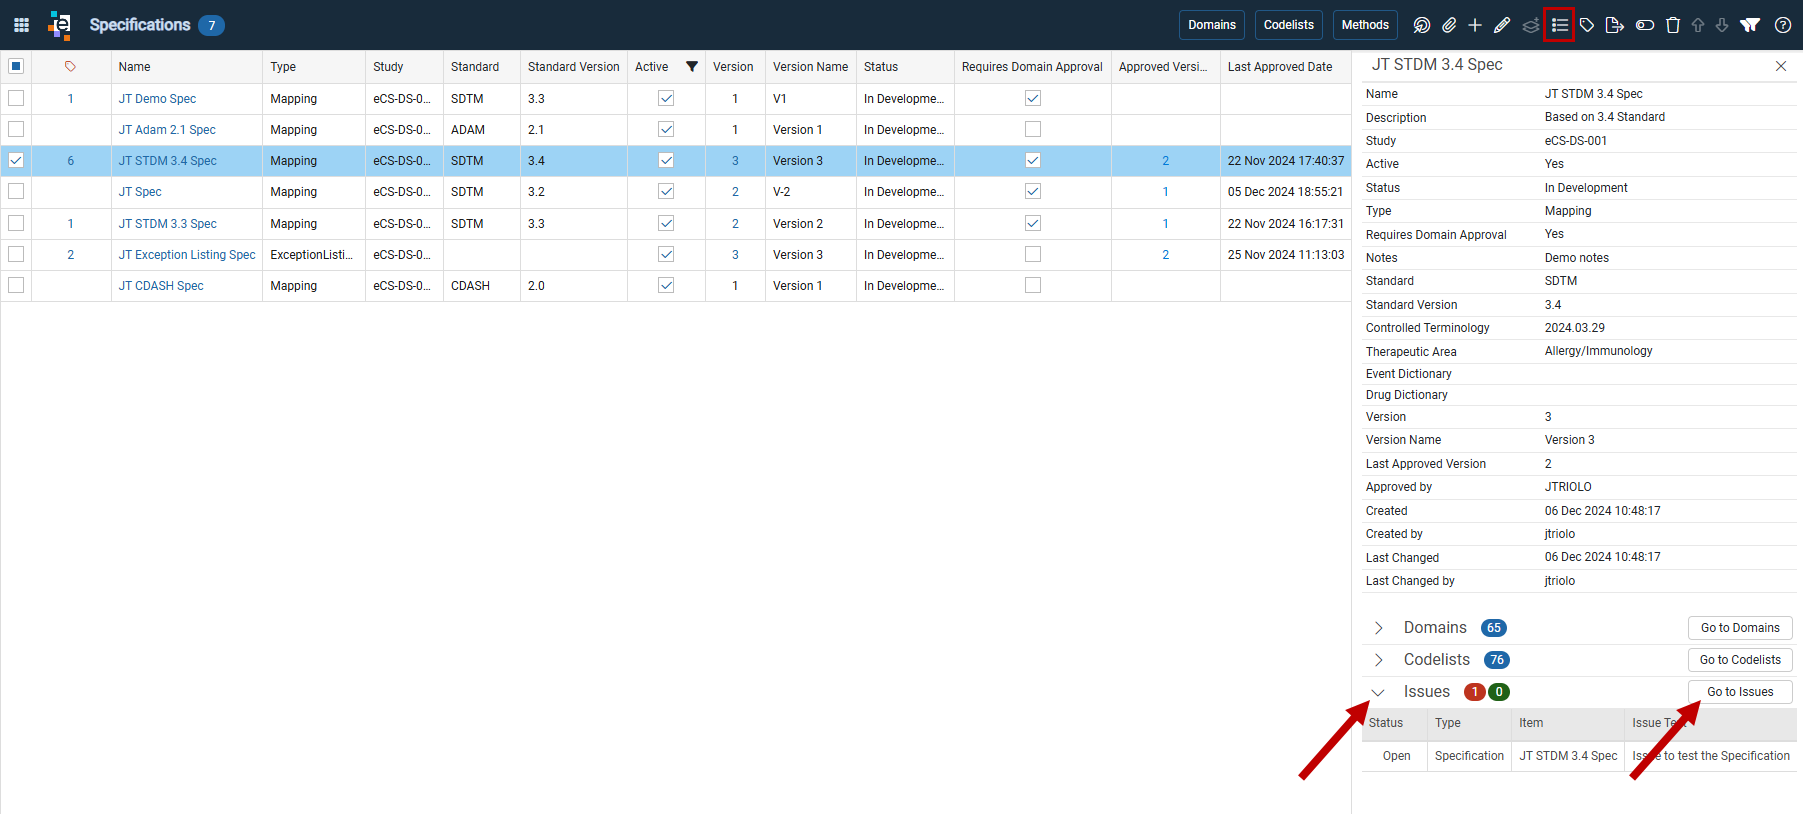Open the JT CDASH Spec link

click(161, 286)
